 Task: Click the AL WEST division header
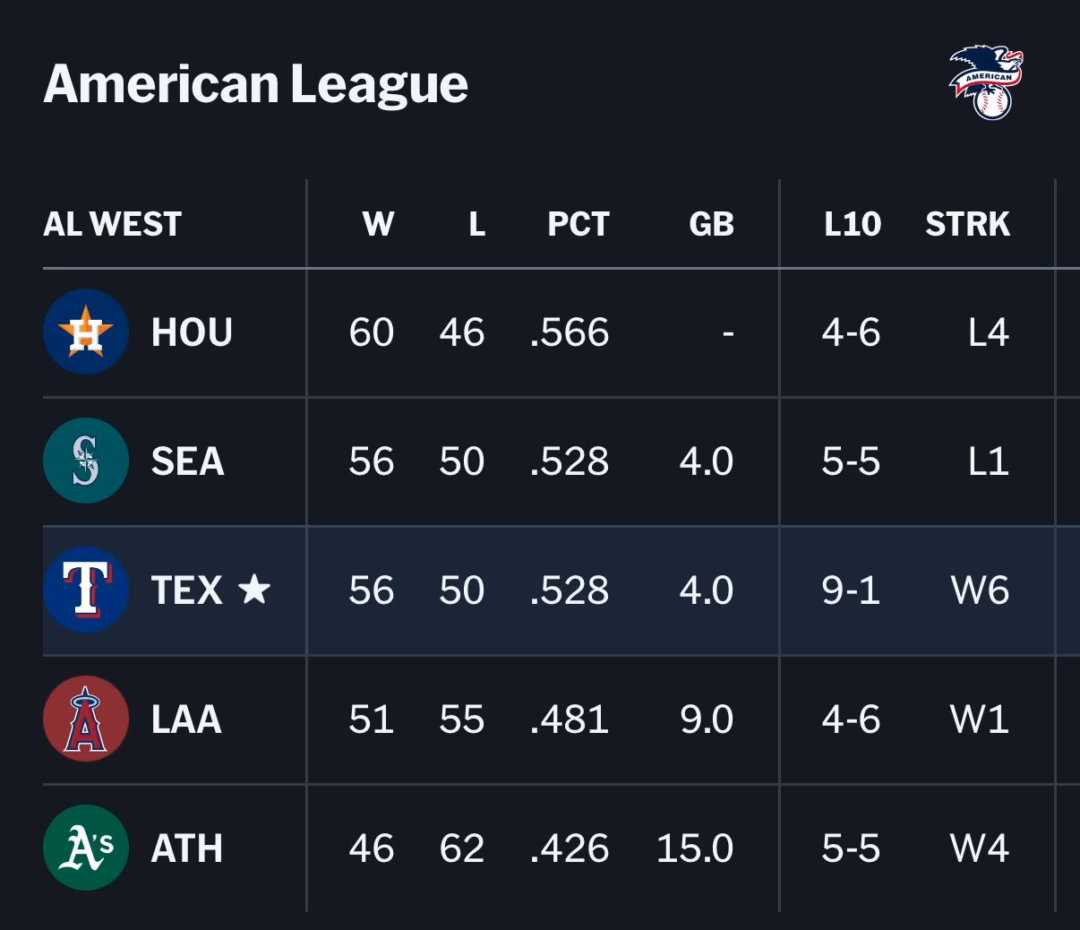(112, 224)
